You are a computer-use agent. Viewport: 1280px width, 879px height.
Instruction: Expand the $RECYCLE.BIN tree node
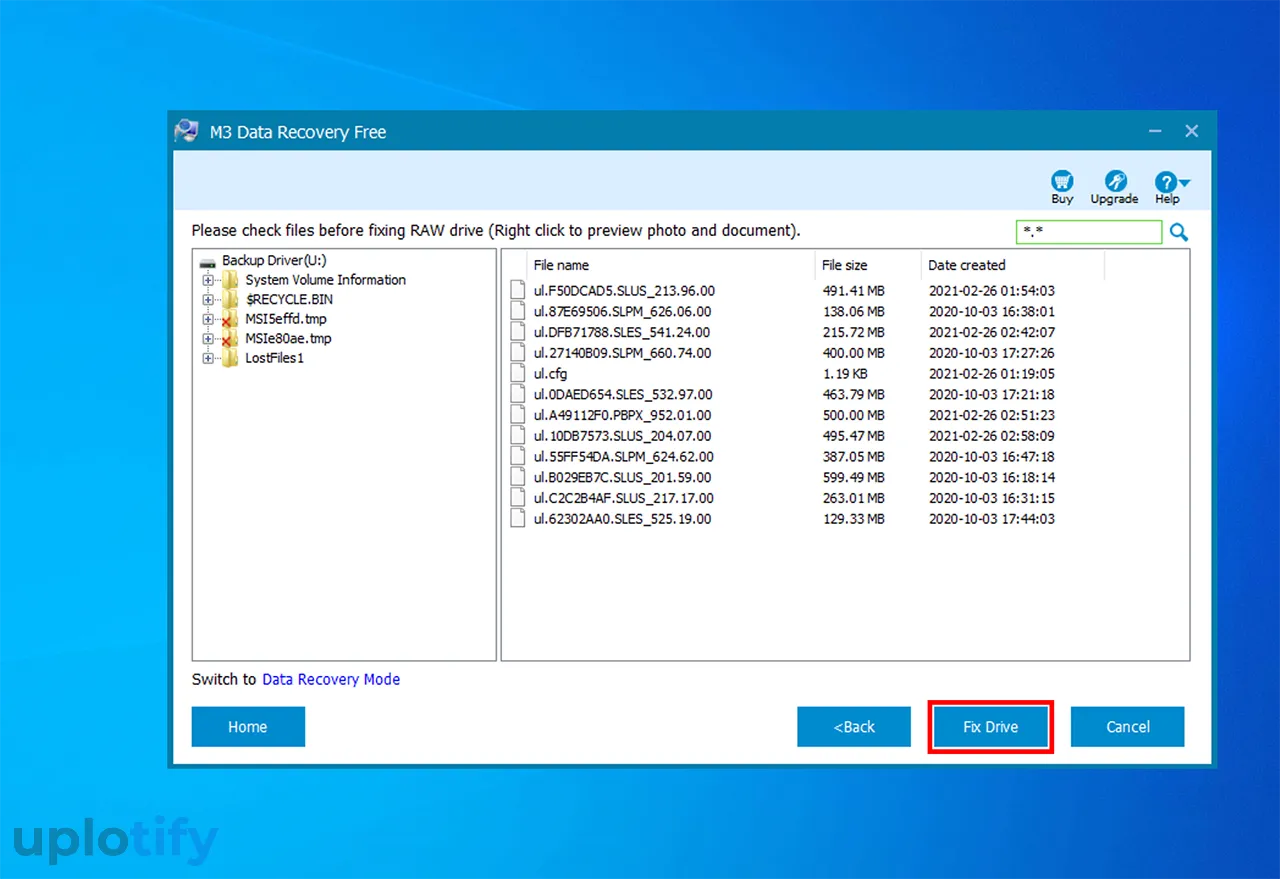(208, 299)
